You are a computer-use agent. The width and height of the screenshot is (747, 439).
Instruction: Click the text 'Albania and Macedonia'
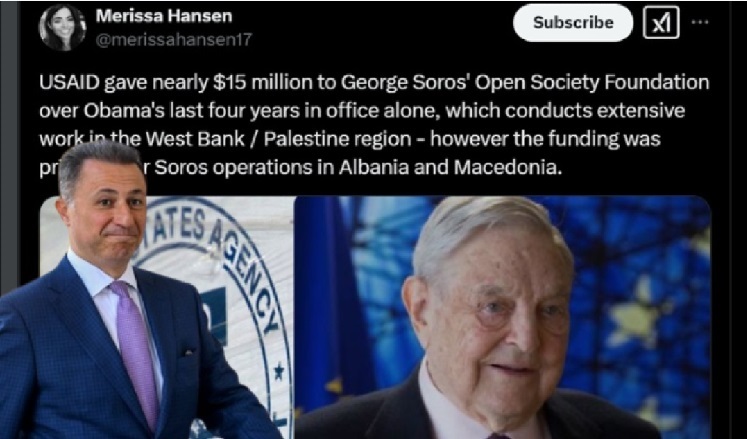point(448,168)
